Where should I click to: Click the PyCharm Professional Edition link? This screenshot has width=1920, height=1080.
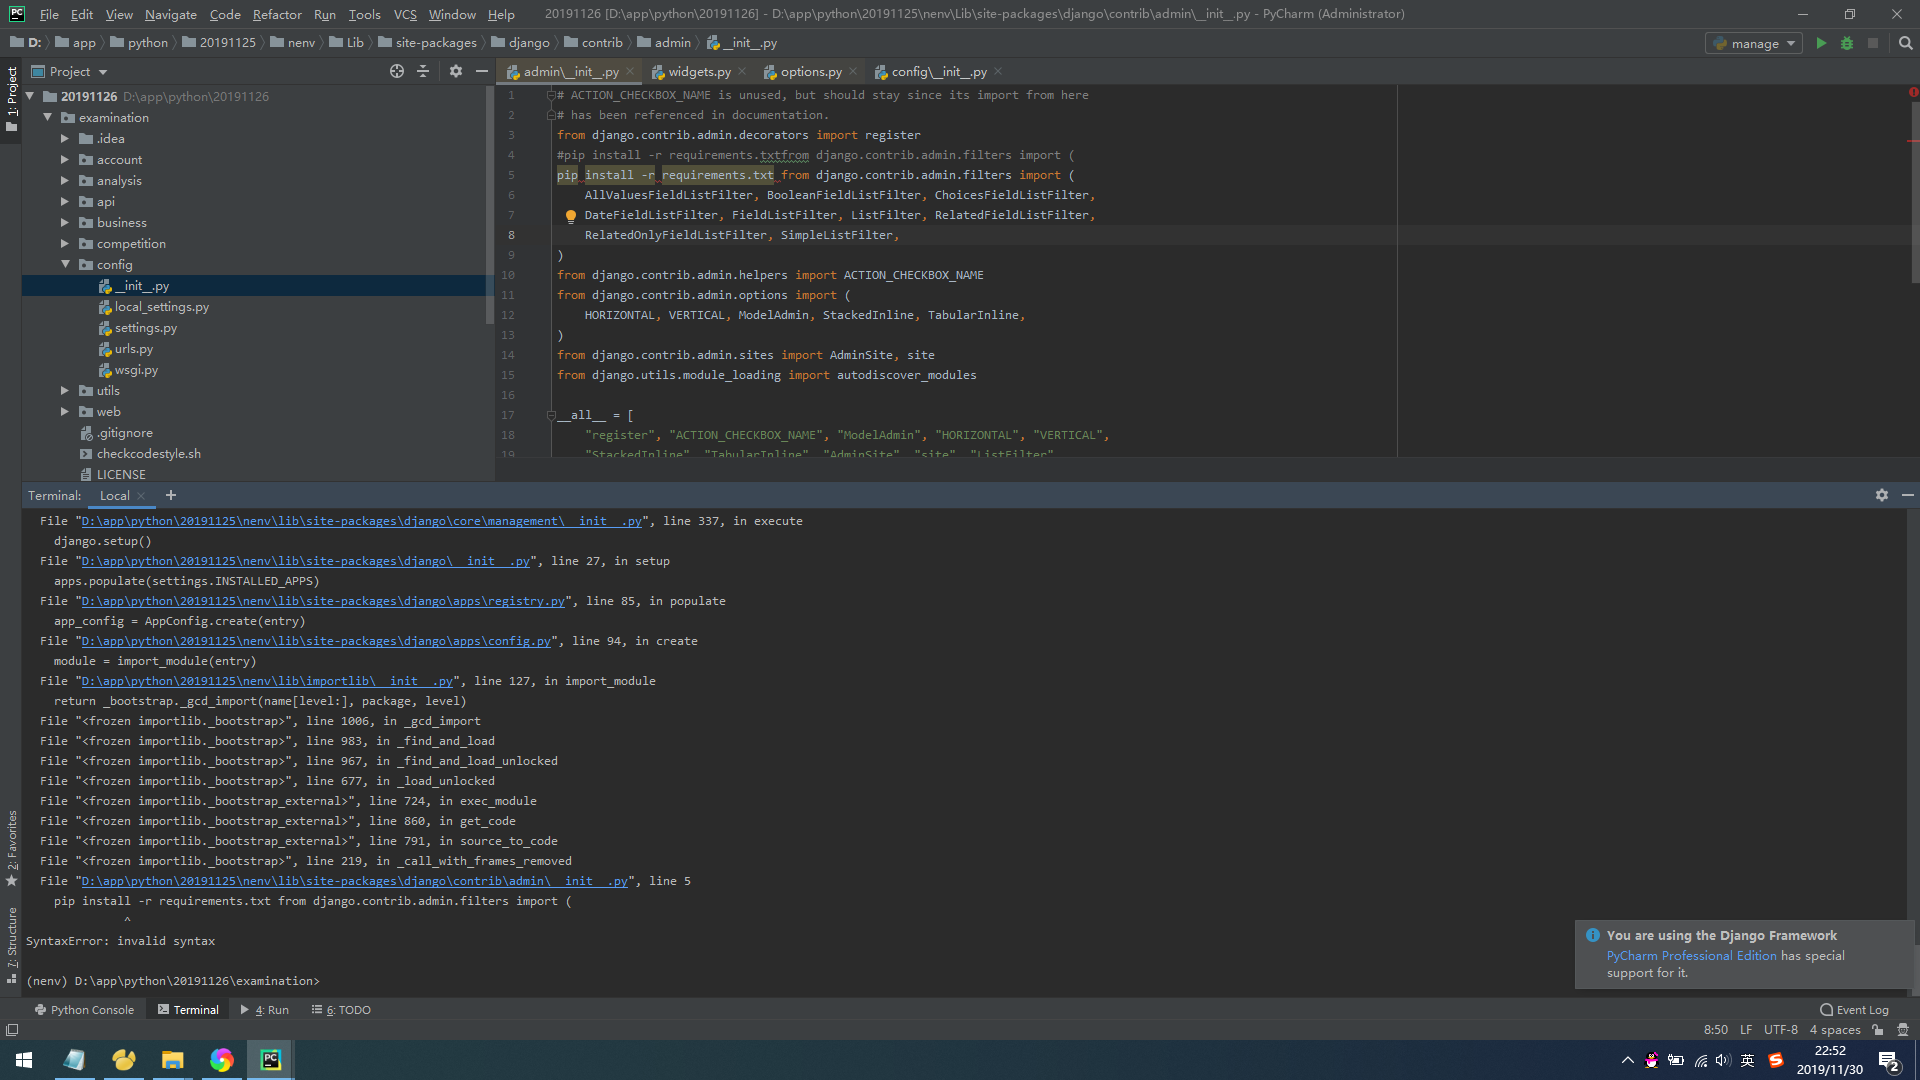pyautogui.click(x=1692, y=955)
